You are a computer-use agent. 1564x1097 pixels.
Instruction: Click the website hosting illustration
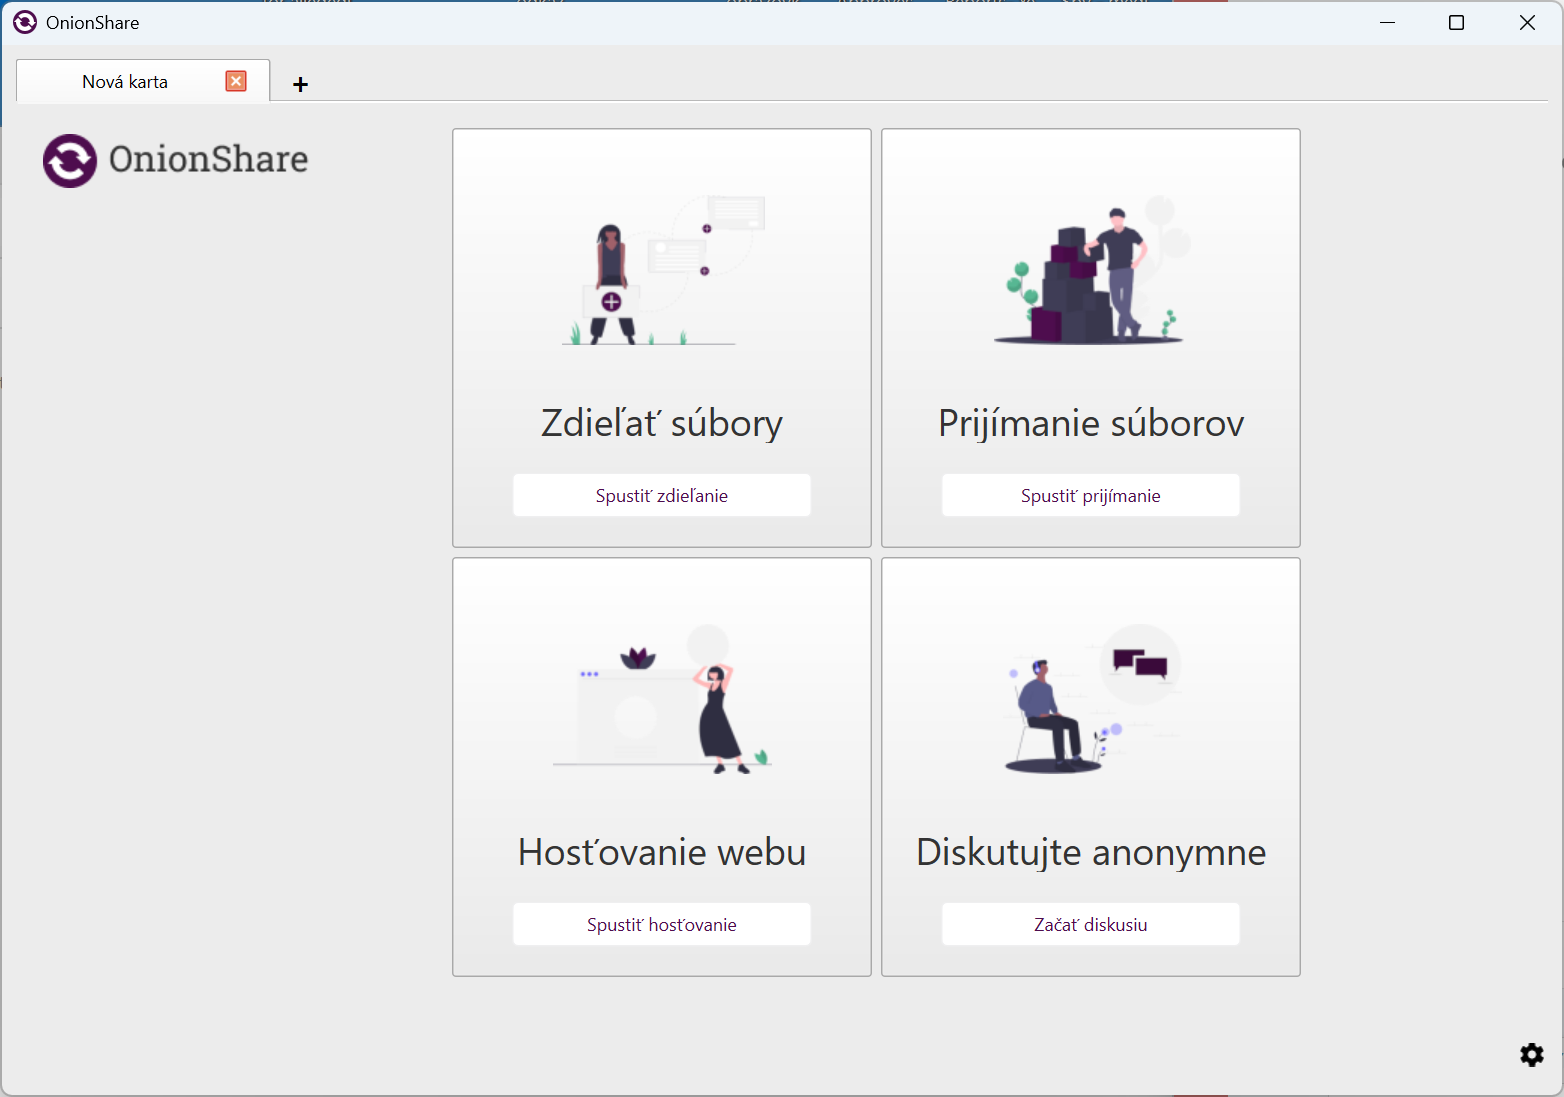click(662, 700)
